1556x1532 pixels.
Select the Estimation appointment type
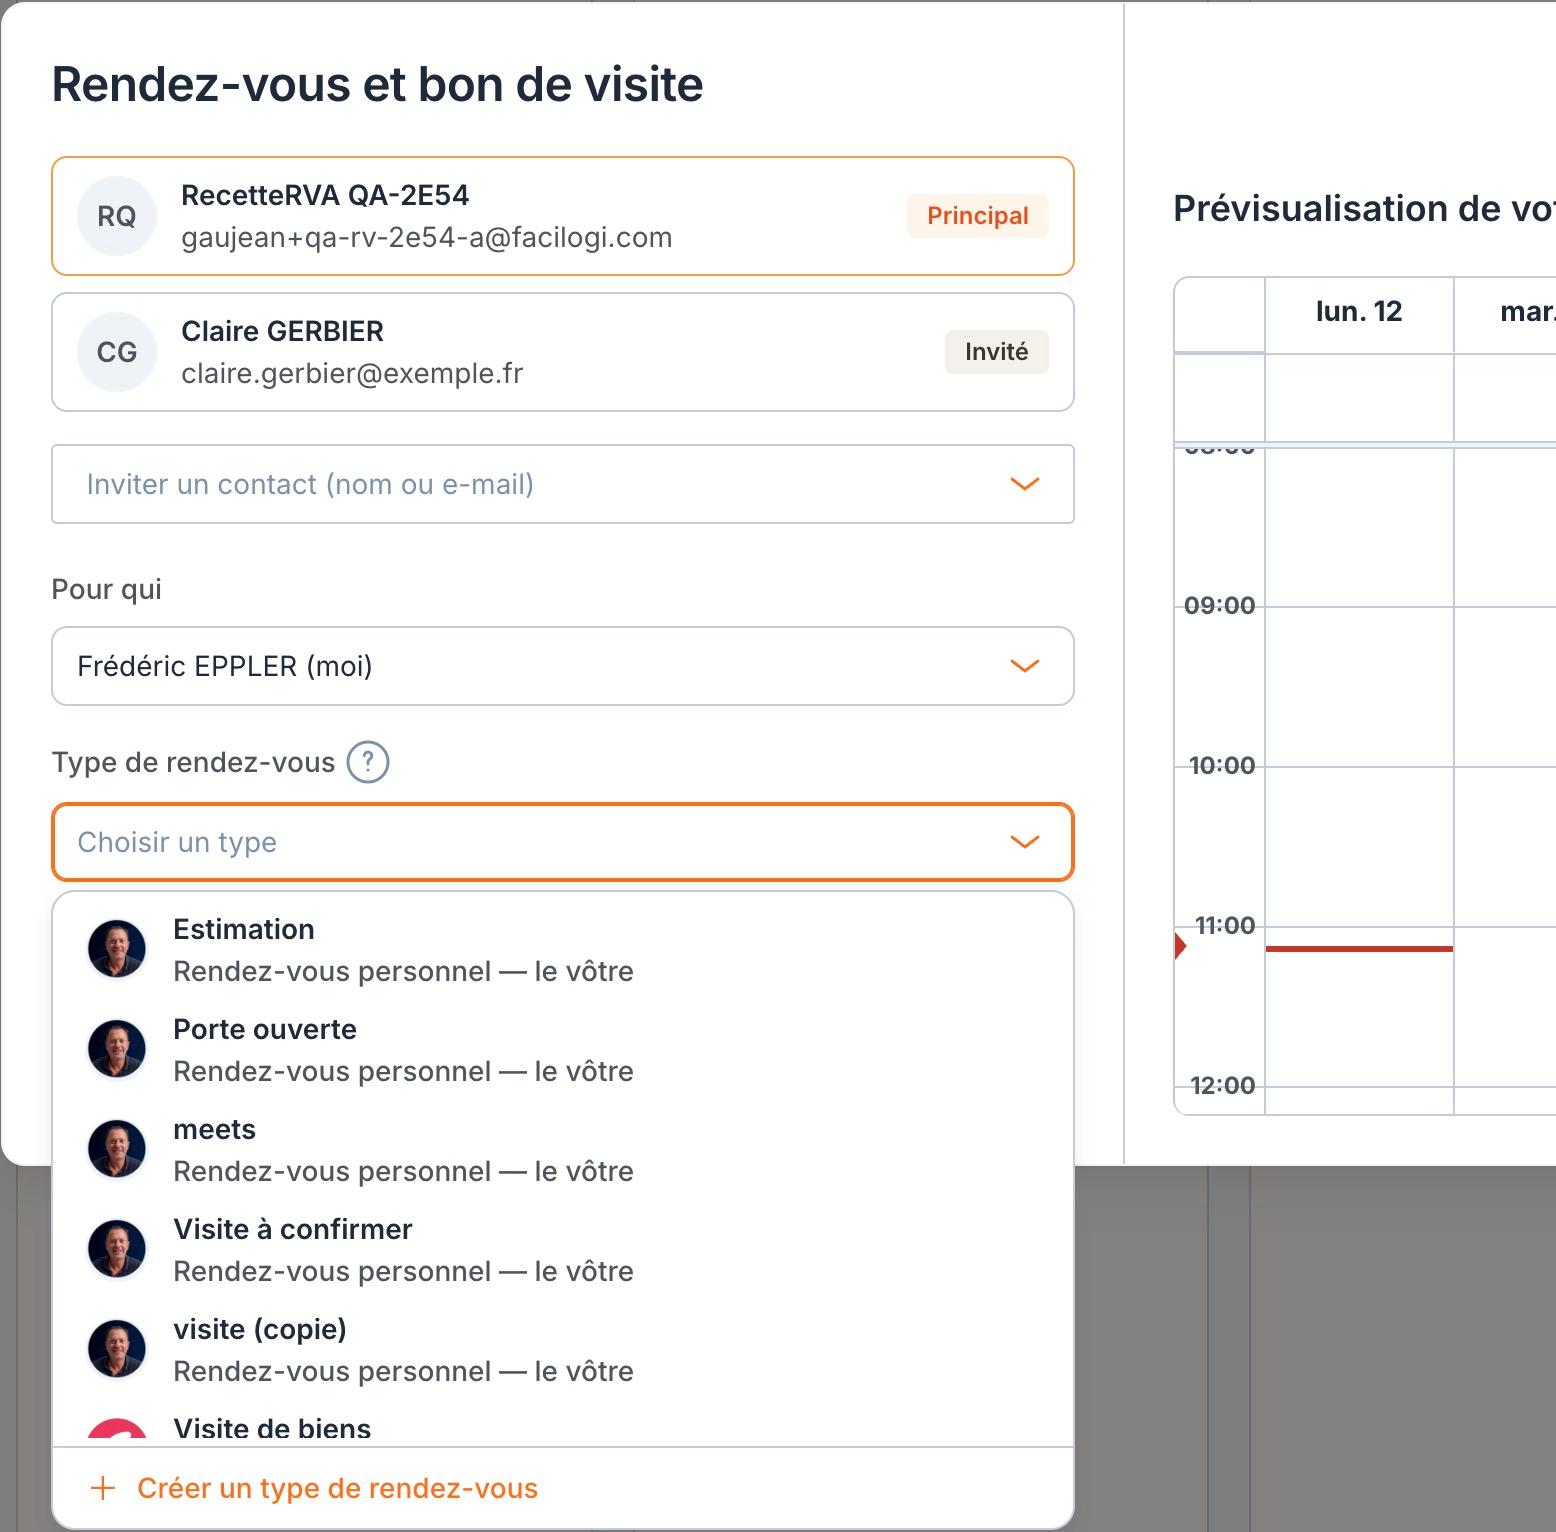coord(562,950)
